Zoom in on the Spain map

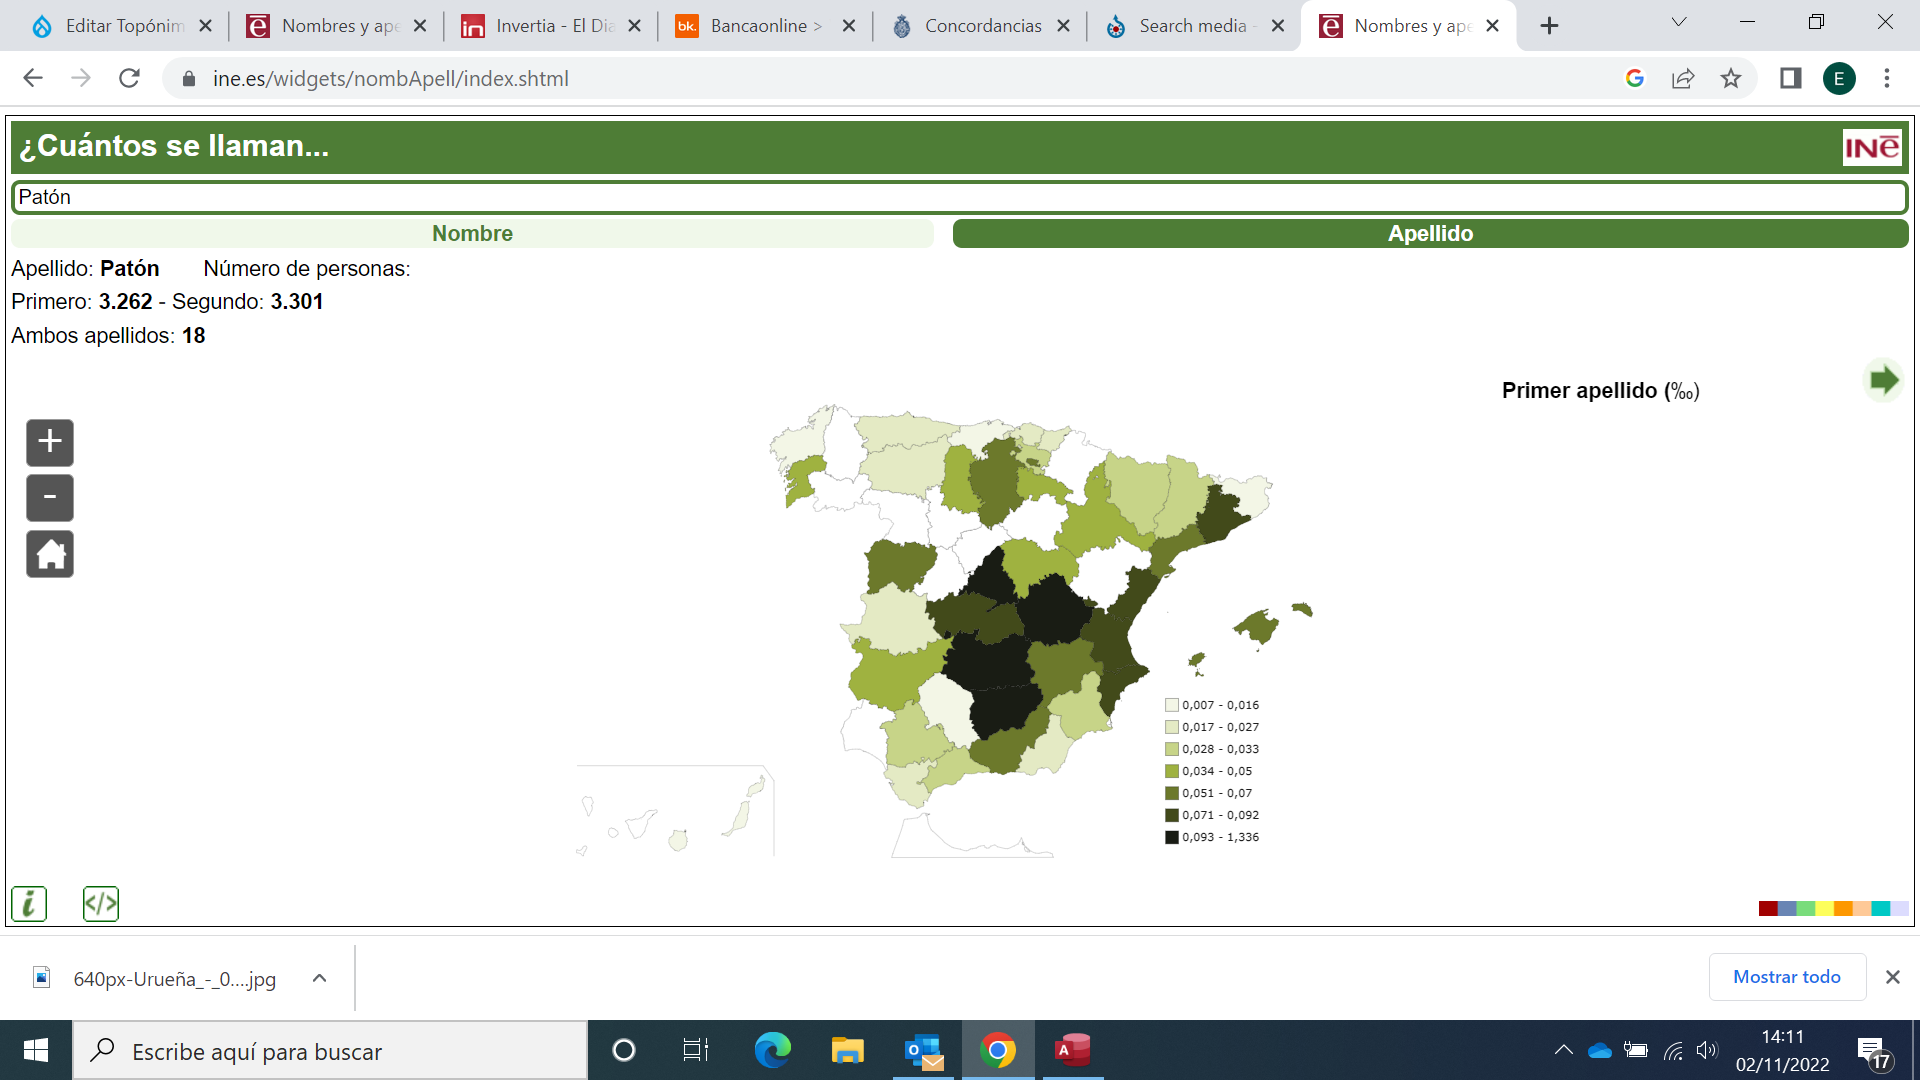(50, 442)
